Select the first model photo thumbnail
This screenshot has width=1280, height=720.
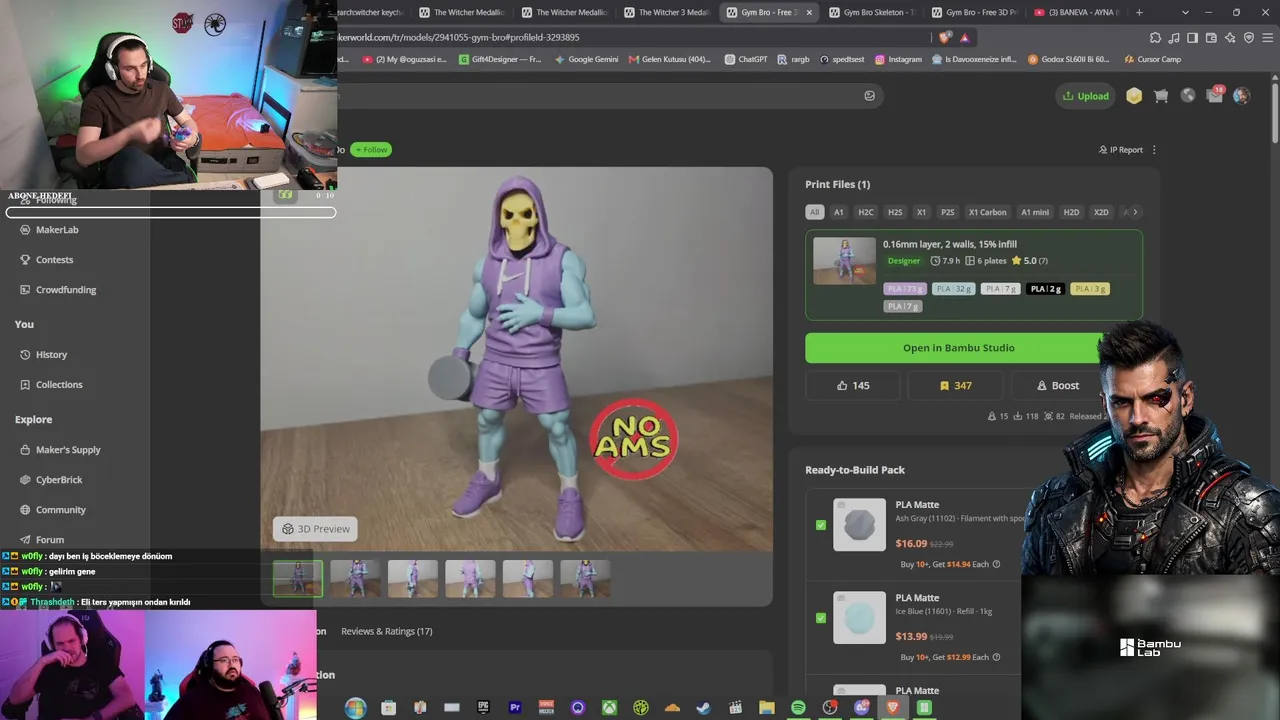[298, 579]
